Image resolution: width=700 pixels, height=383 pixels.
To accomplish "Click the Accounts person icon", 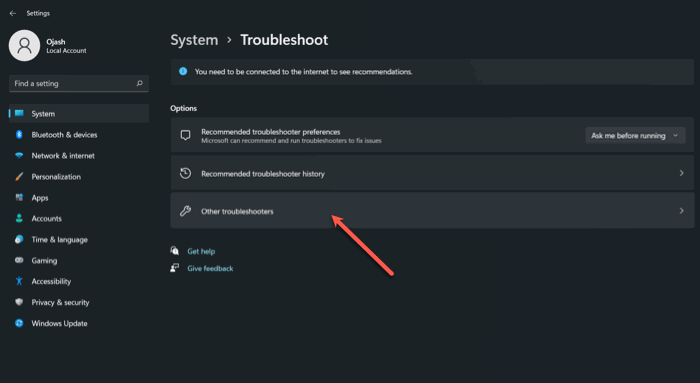I will [x=19, y=218].
